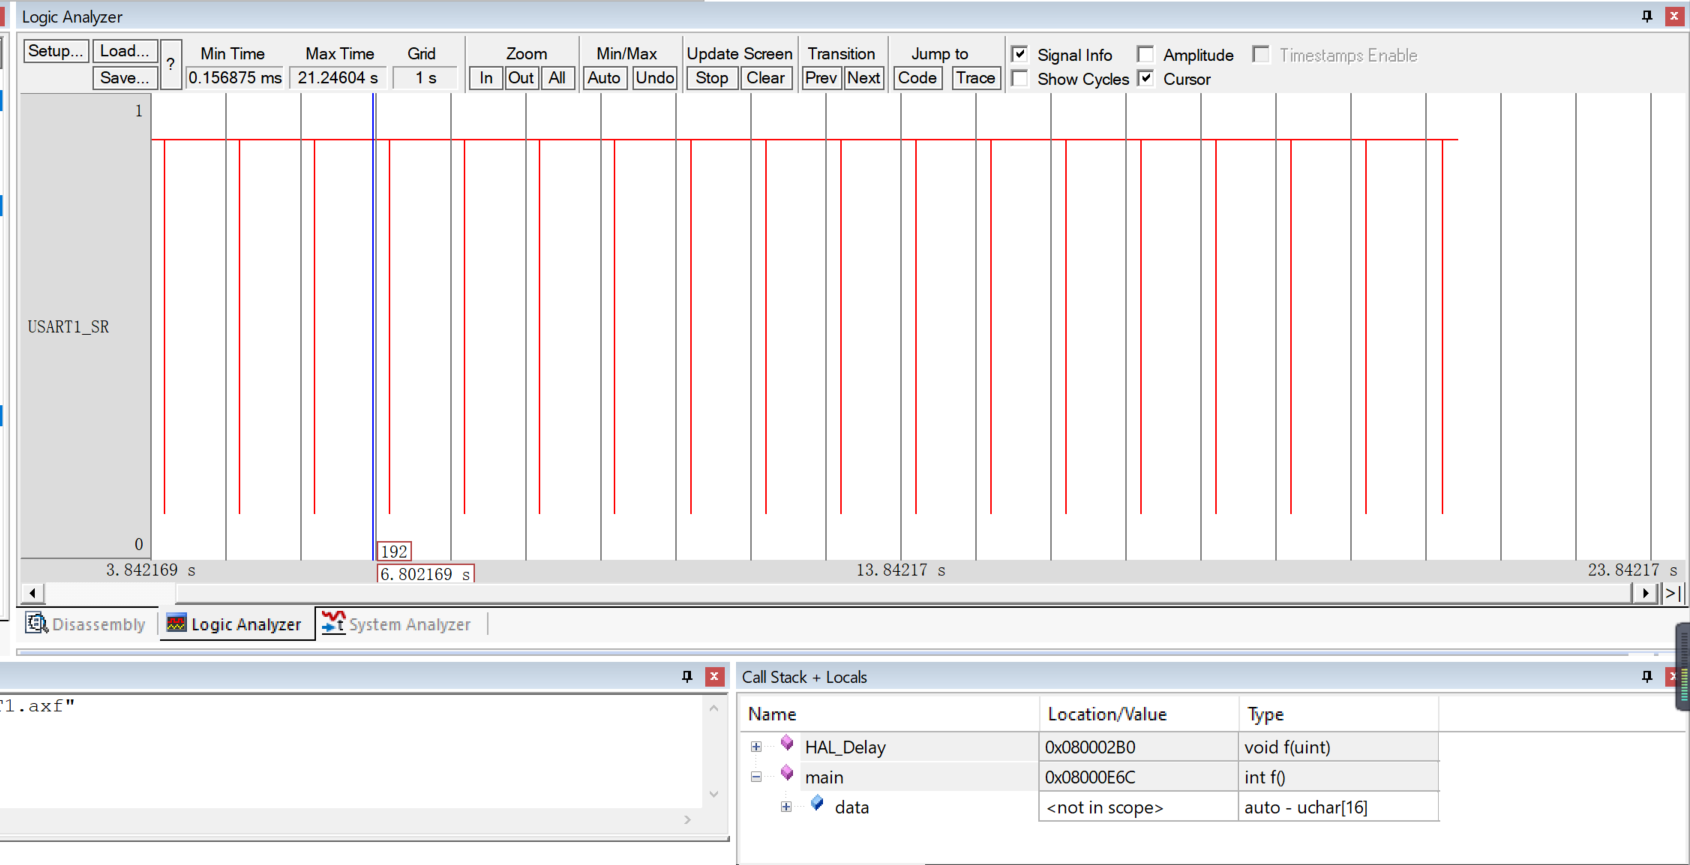Stop updating the screen
The width and height of the screenshot is (1690, 865).
(712, 78)
